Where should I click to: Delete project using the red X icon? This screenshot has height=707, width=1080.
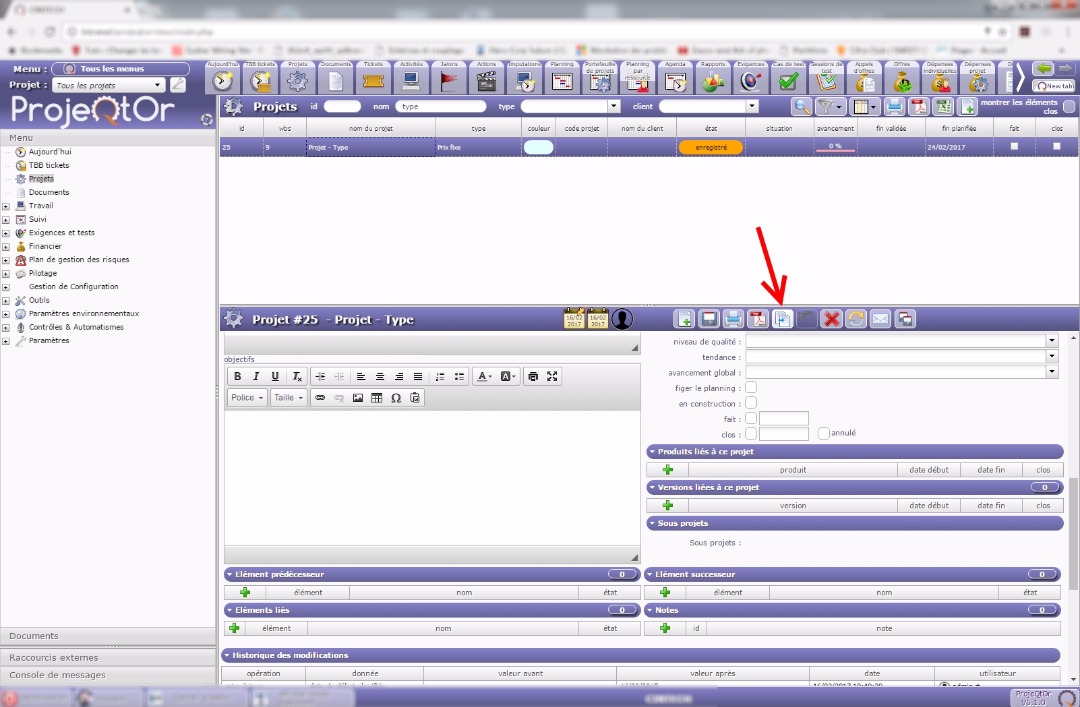(x=831, y=319)
